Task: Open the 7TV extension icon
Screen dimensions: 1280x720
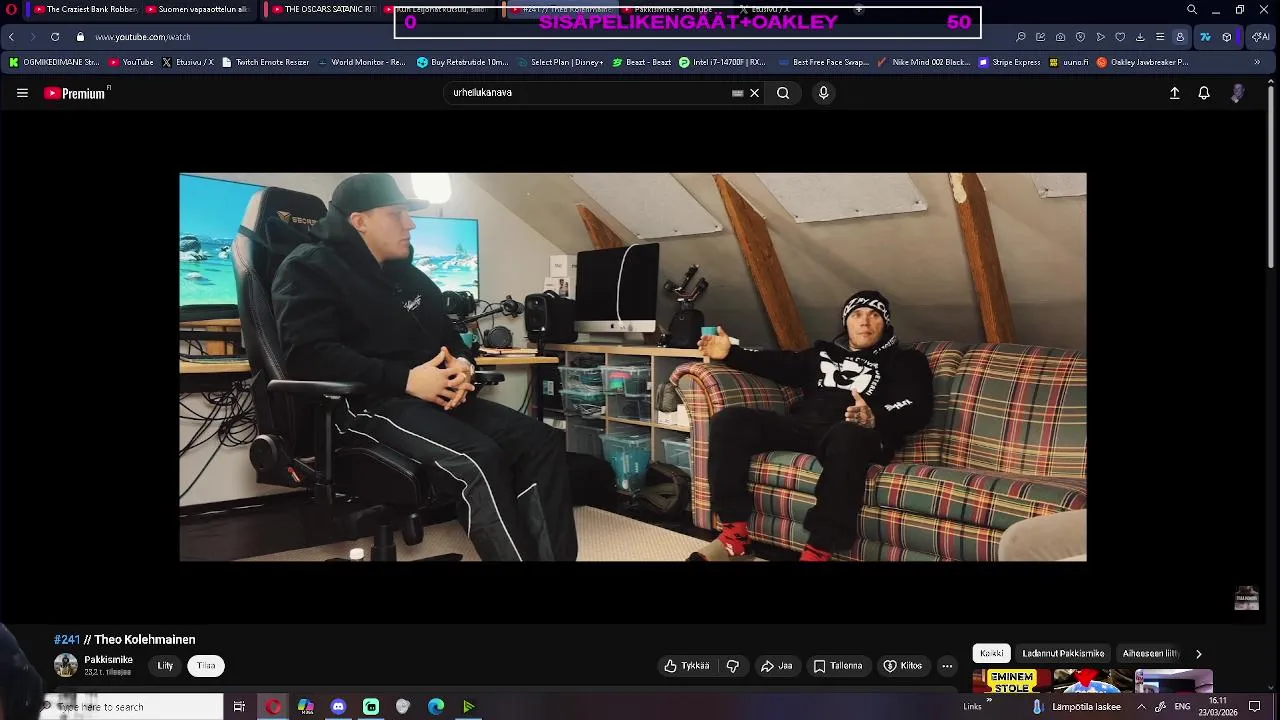Action: coord(1205,37)
